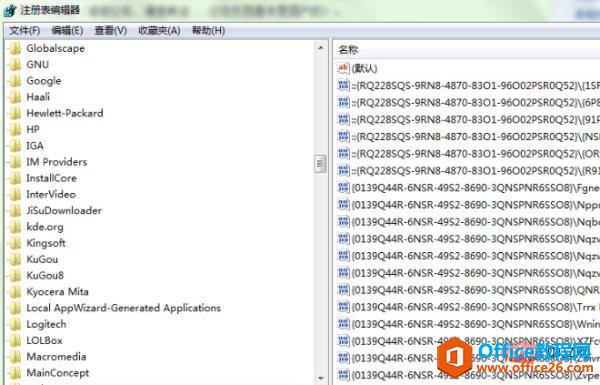Open the 编辑(E) menu
Image resolution: width=600 pixels, height=385 pixels.
coord(67,31)
